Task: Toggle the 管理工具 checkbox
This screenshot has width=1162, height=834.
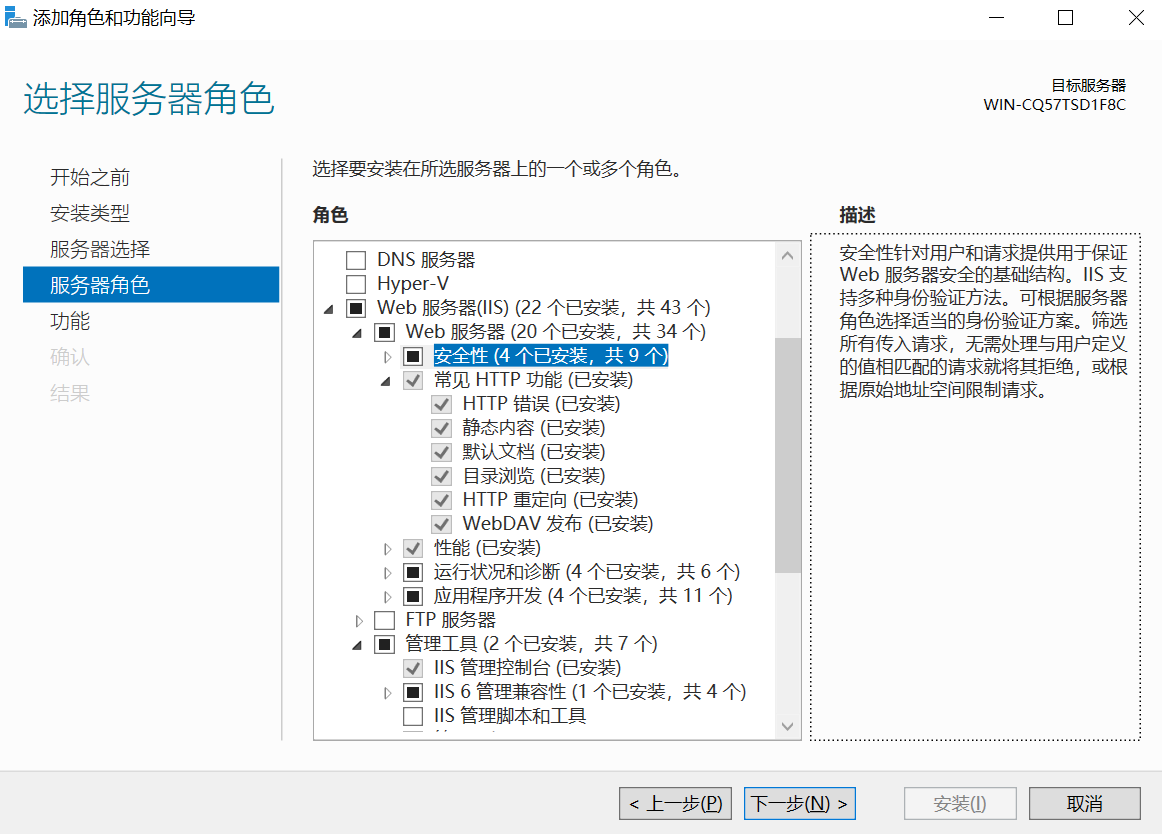Action: tap(385, 644)
